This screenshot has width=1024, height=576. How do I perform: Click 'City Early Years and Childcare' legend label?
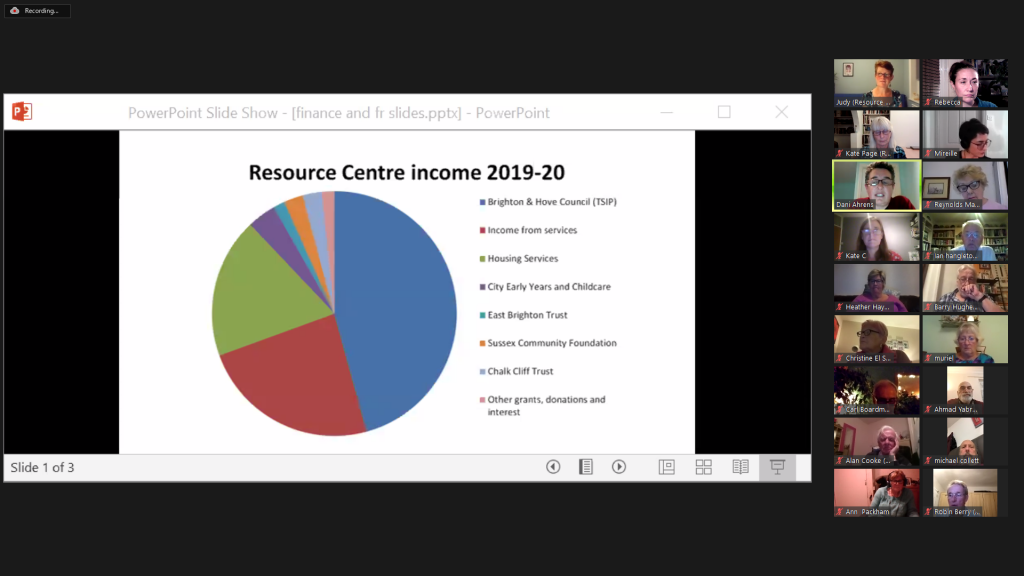coord(549,287)
